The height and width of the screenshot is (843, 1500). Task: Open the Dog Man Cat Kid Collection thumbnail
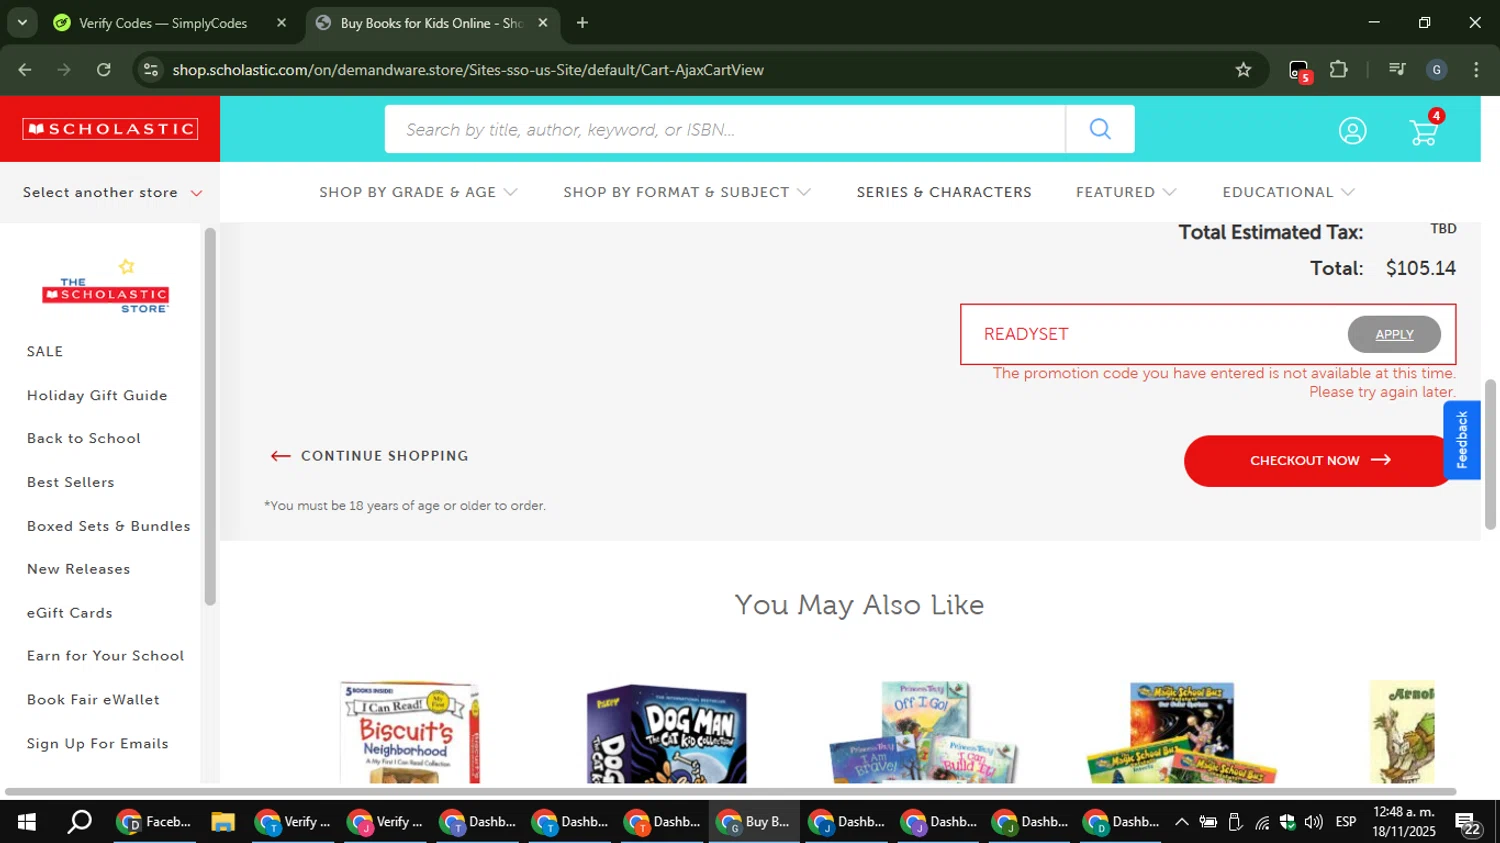pyautogui.click(x=666, y=733)
